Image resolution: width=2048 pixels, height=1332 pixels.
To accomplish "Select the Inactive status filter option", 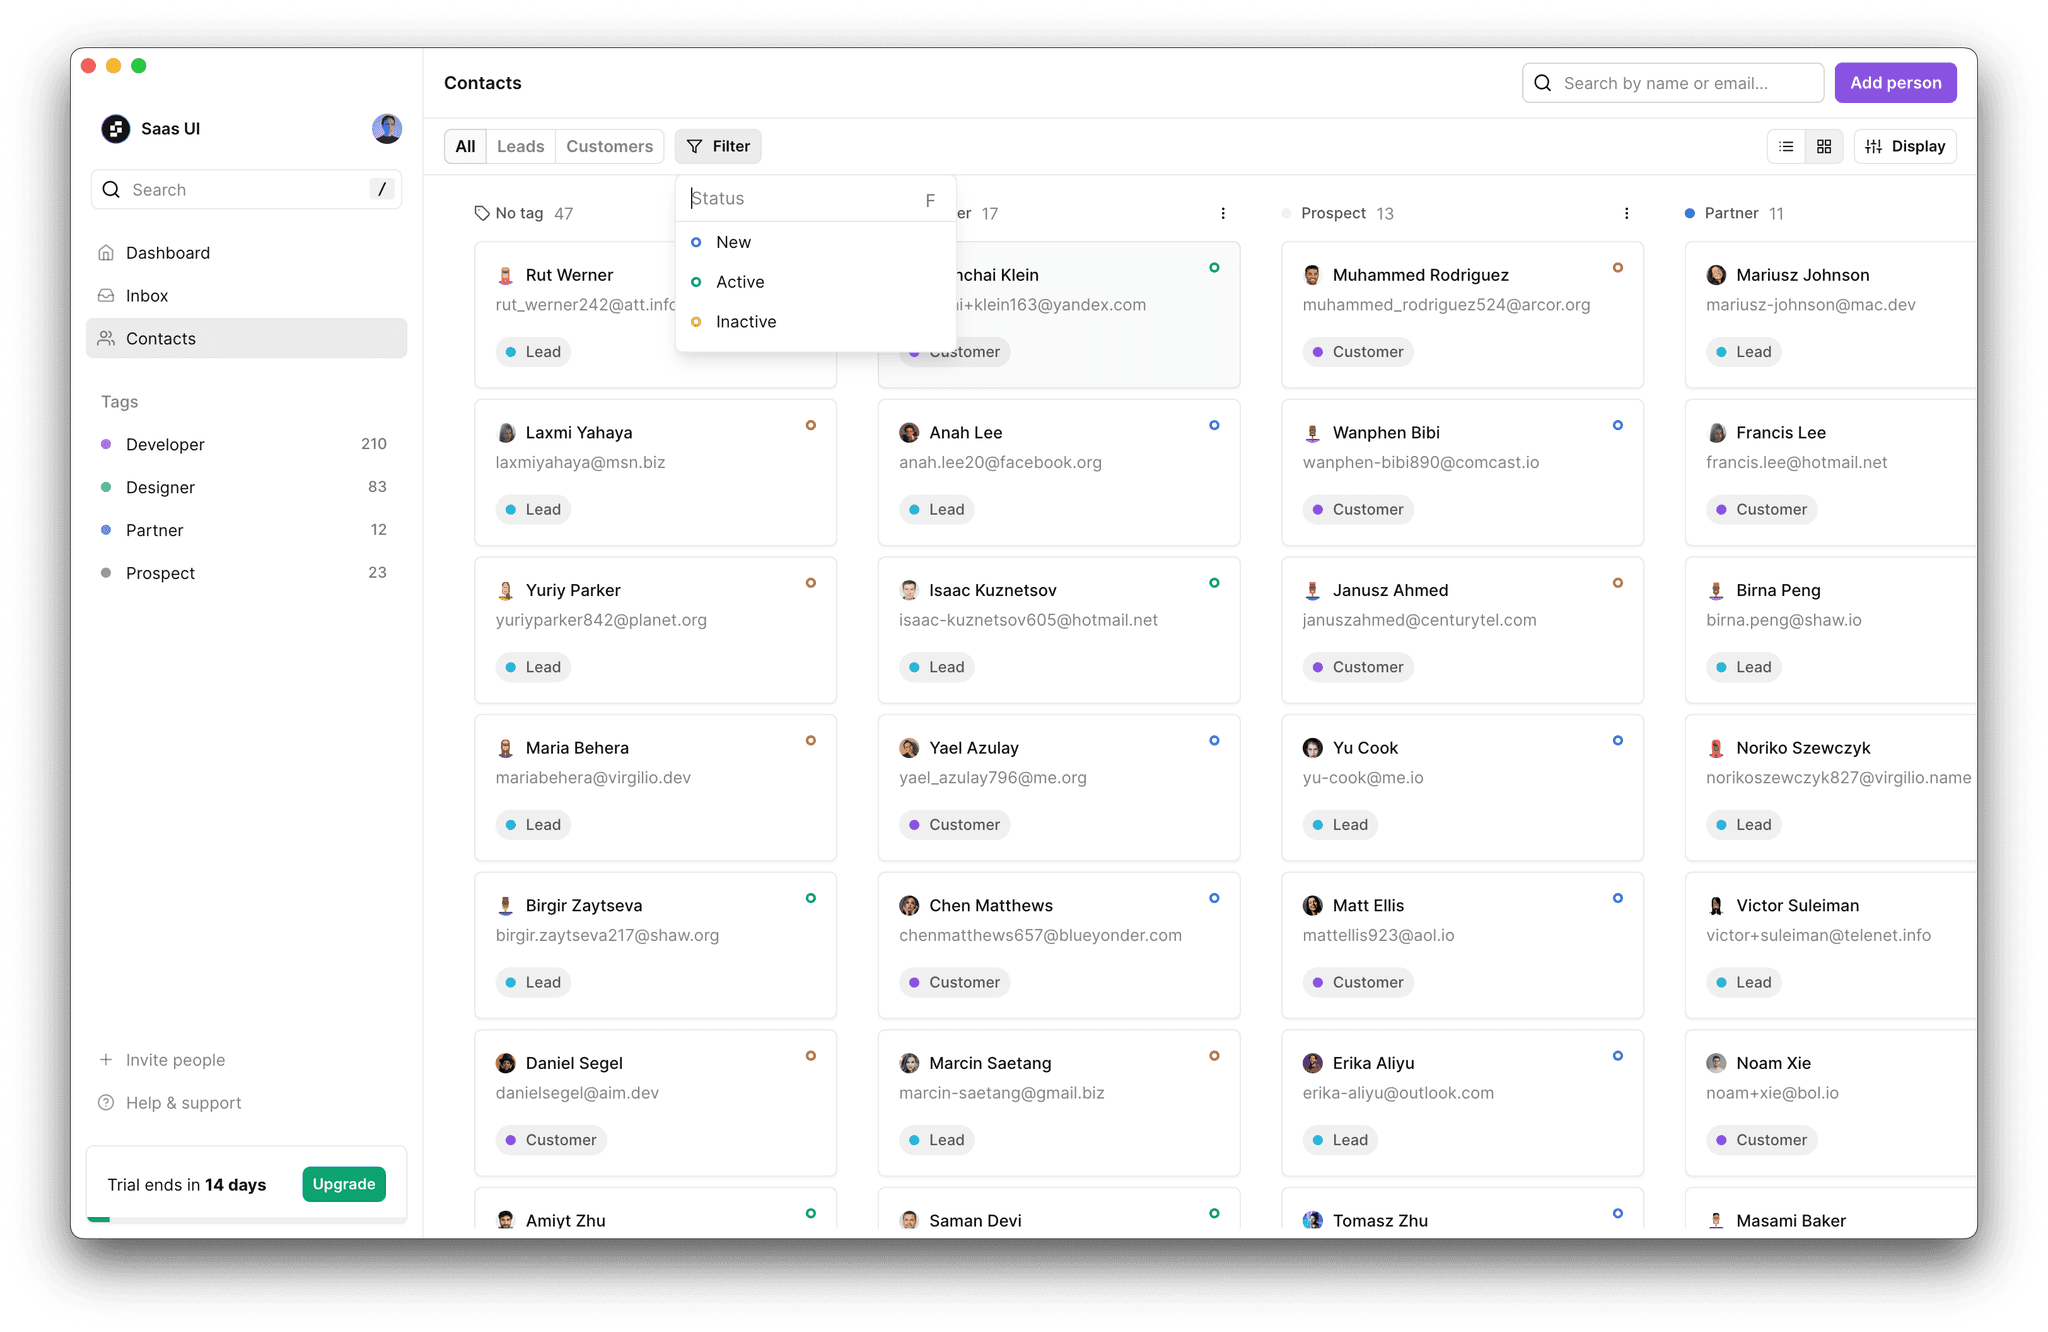I will coord(745,321).
